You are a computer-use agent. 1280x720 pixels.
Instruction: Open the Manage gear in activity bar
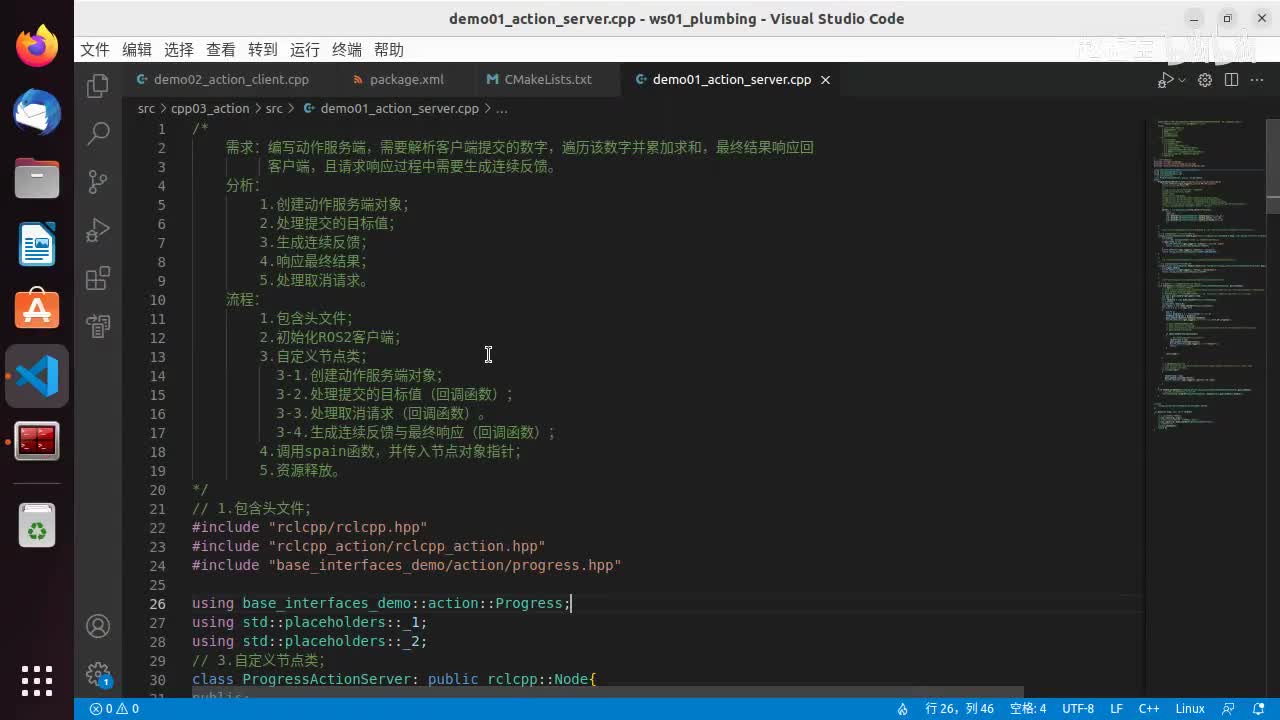click(98, 674)
